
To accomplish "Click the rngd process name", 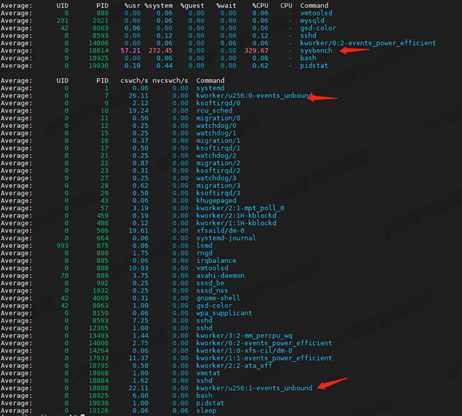I will tap(204, 253).
